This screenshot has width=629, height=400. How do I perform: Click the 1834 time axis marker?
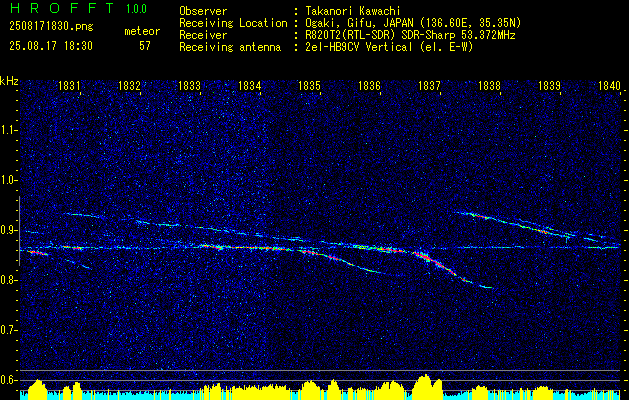click(x=250, y=85)
